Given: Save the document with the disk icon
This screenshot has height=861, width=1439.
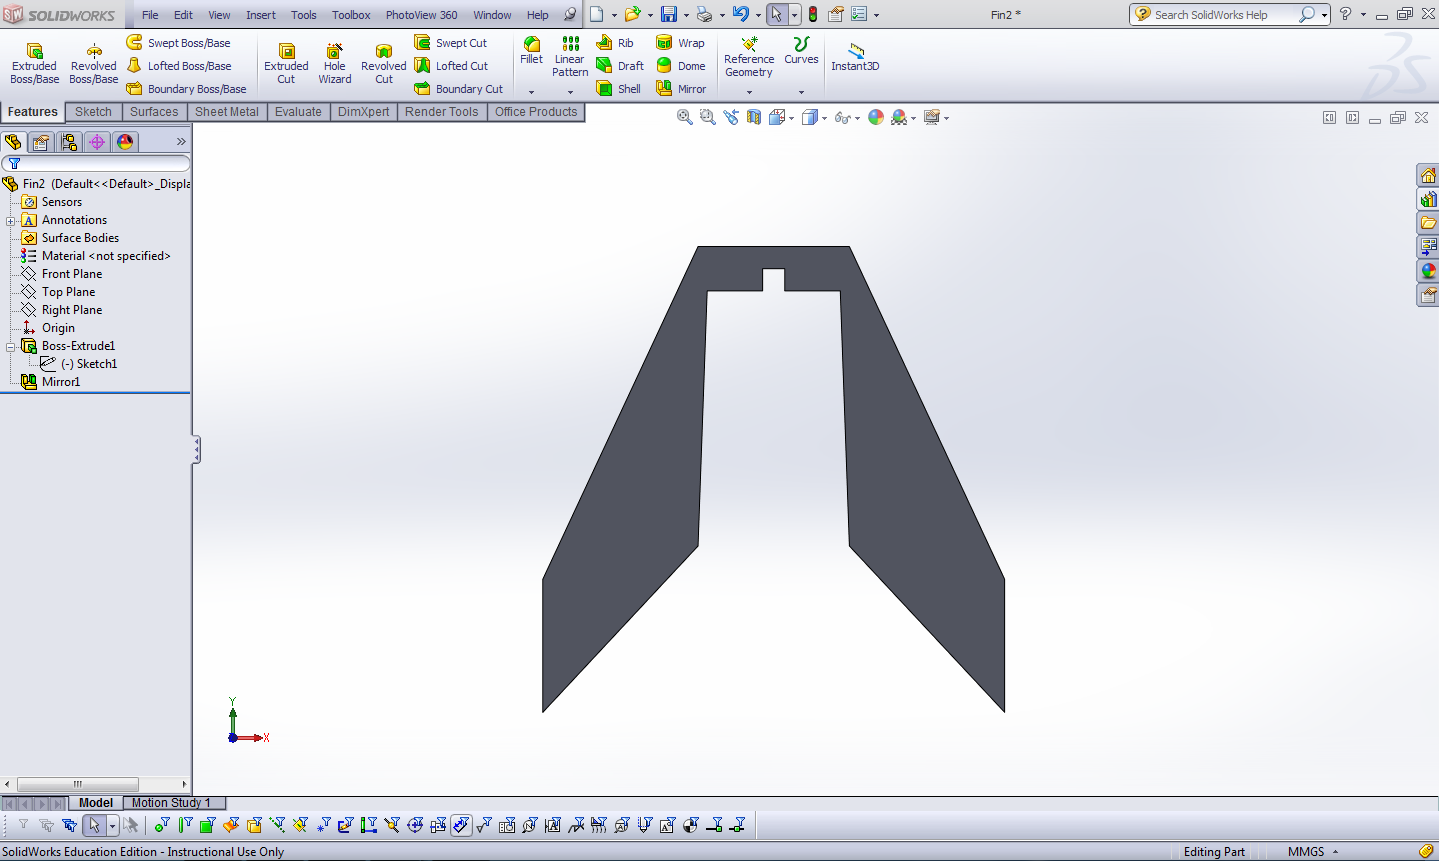Looking at the screenshot, I should click(x=669, y=14).
